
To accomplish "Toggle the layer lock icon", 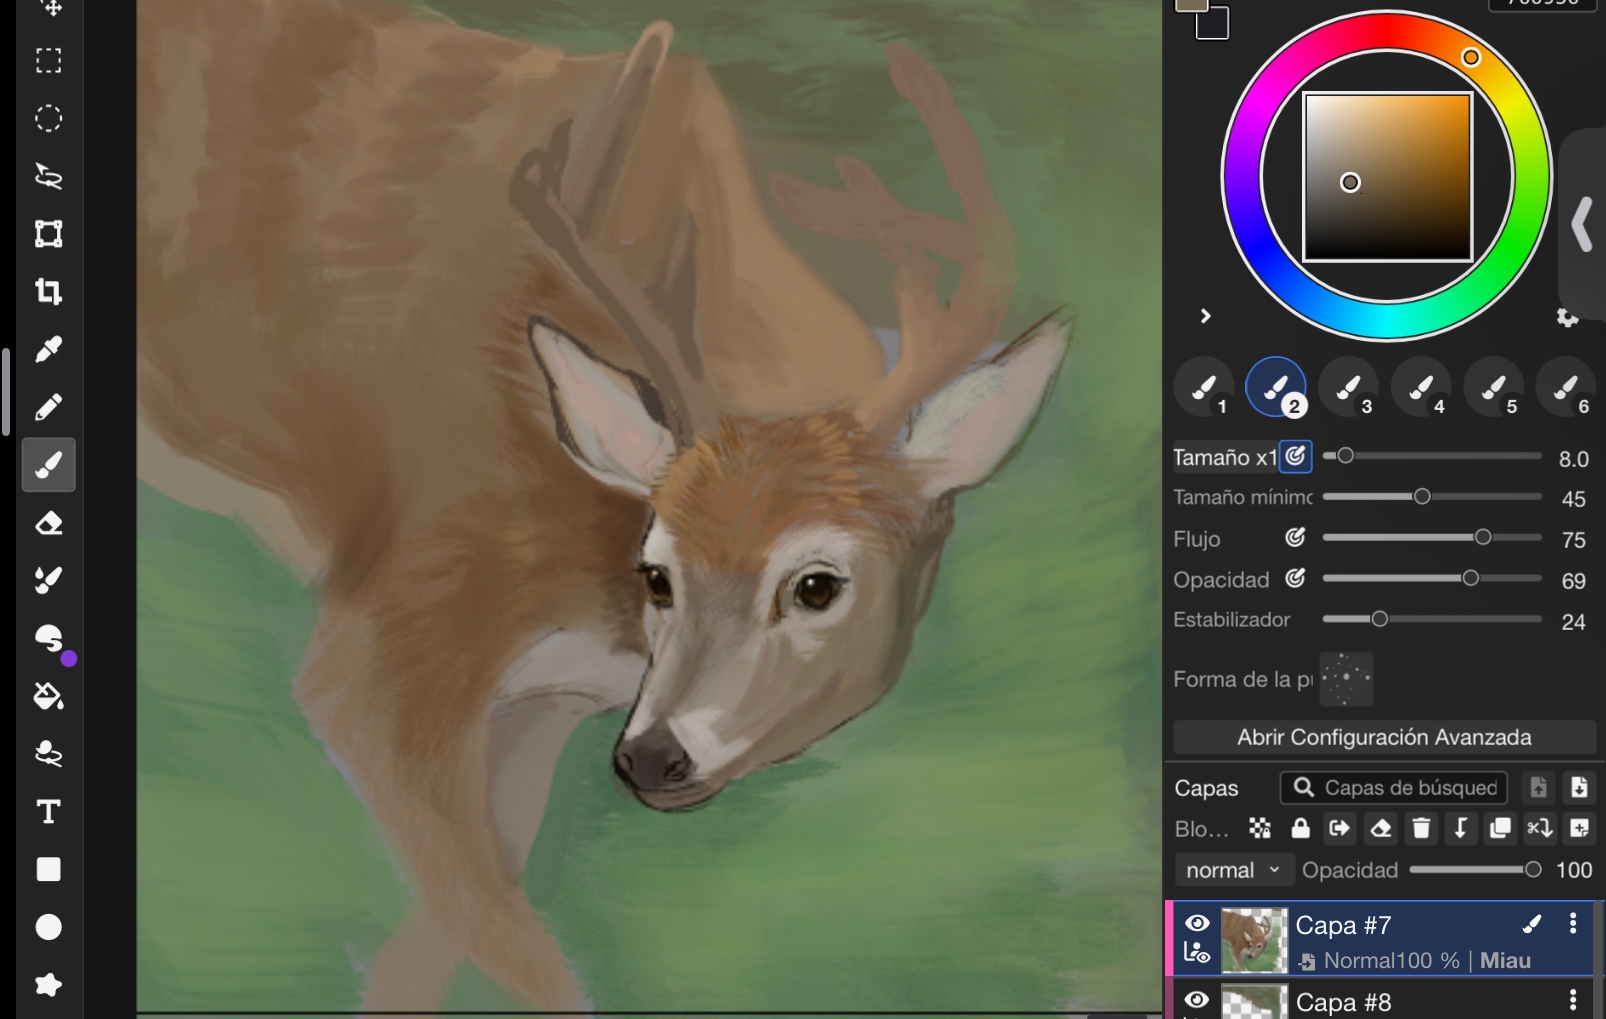I will 1300,828.
